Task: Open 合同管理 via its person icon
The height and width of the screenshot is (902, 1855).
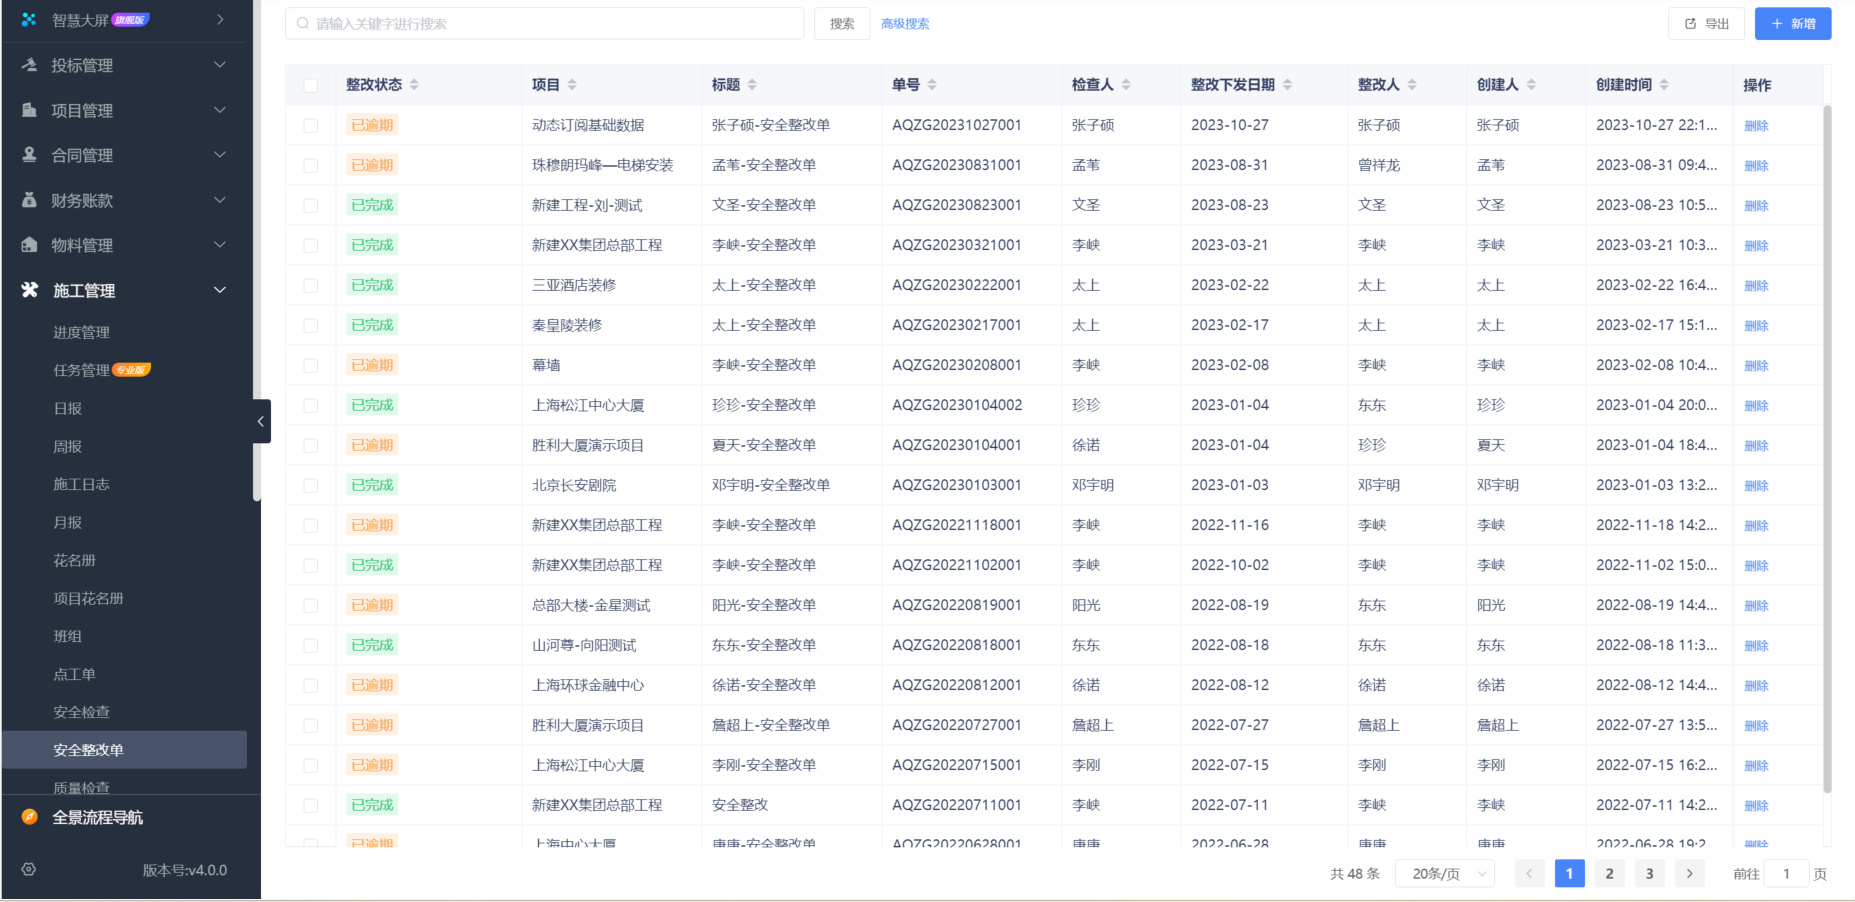Action: tap(28, 155)
